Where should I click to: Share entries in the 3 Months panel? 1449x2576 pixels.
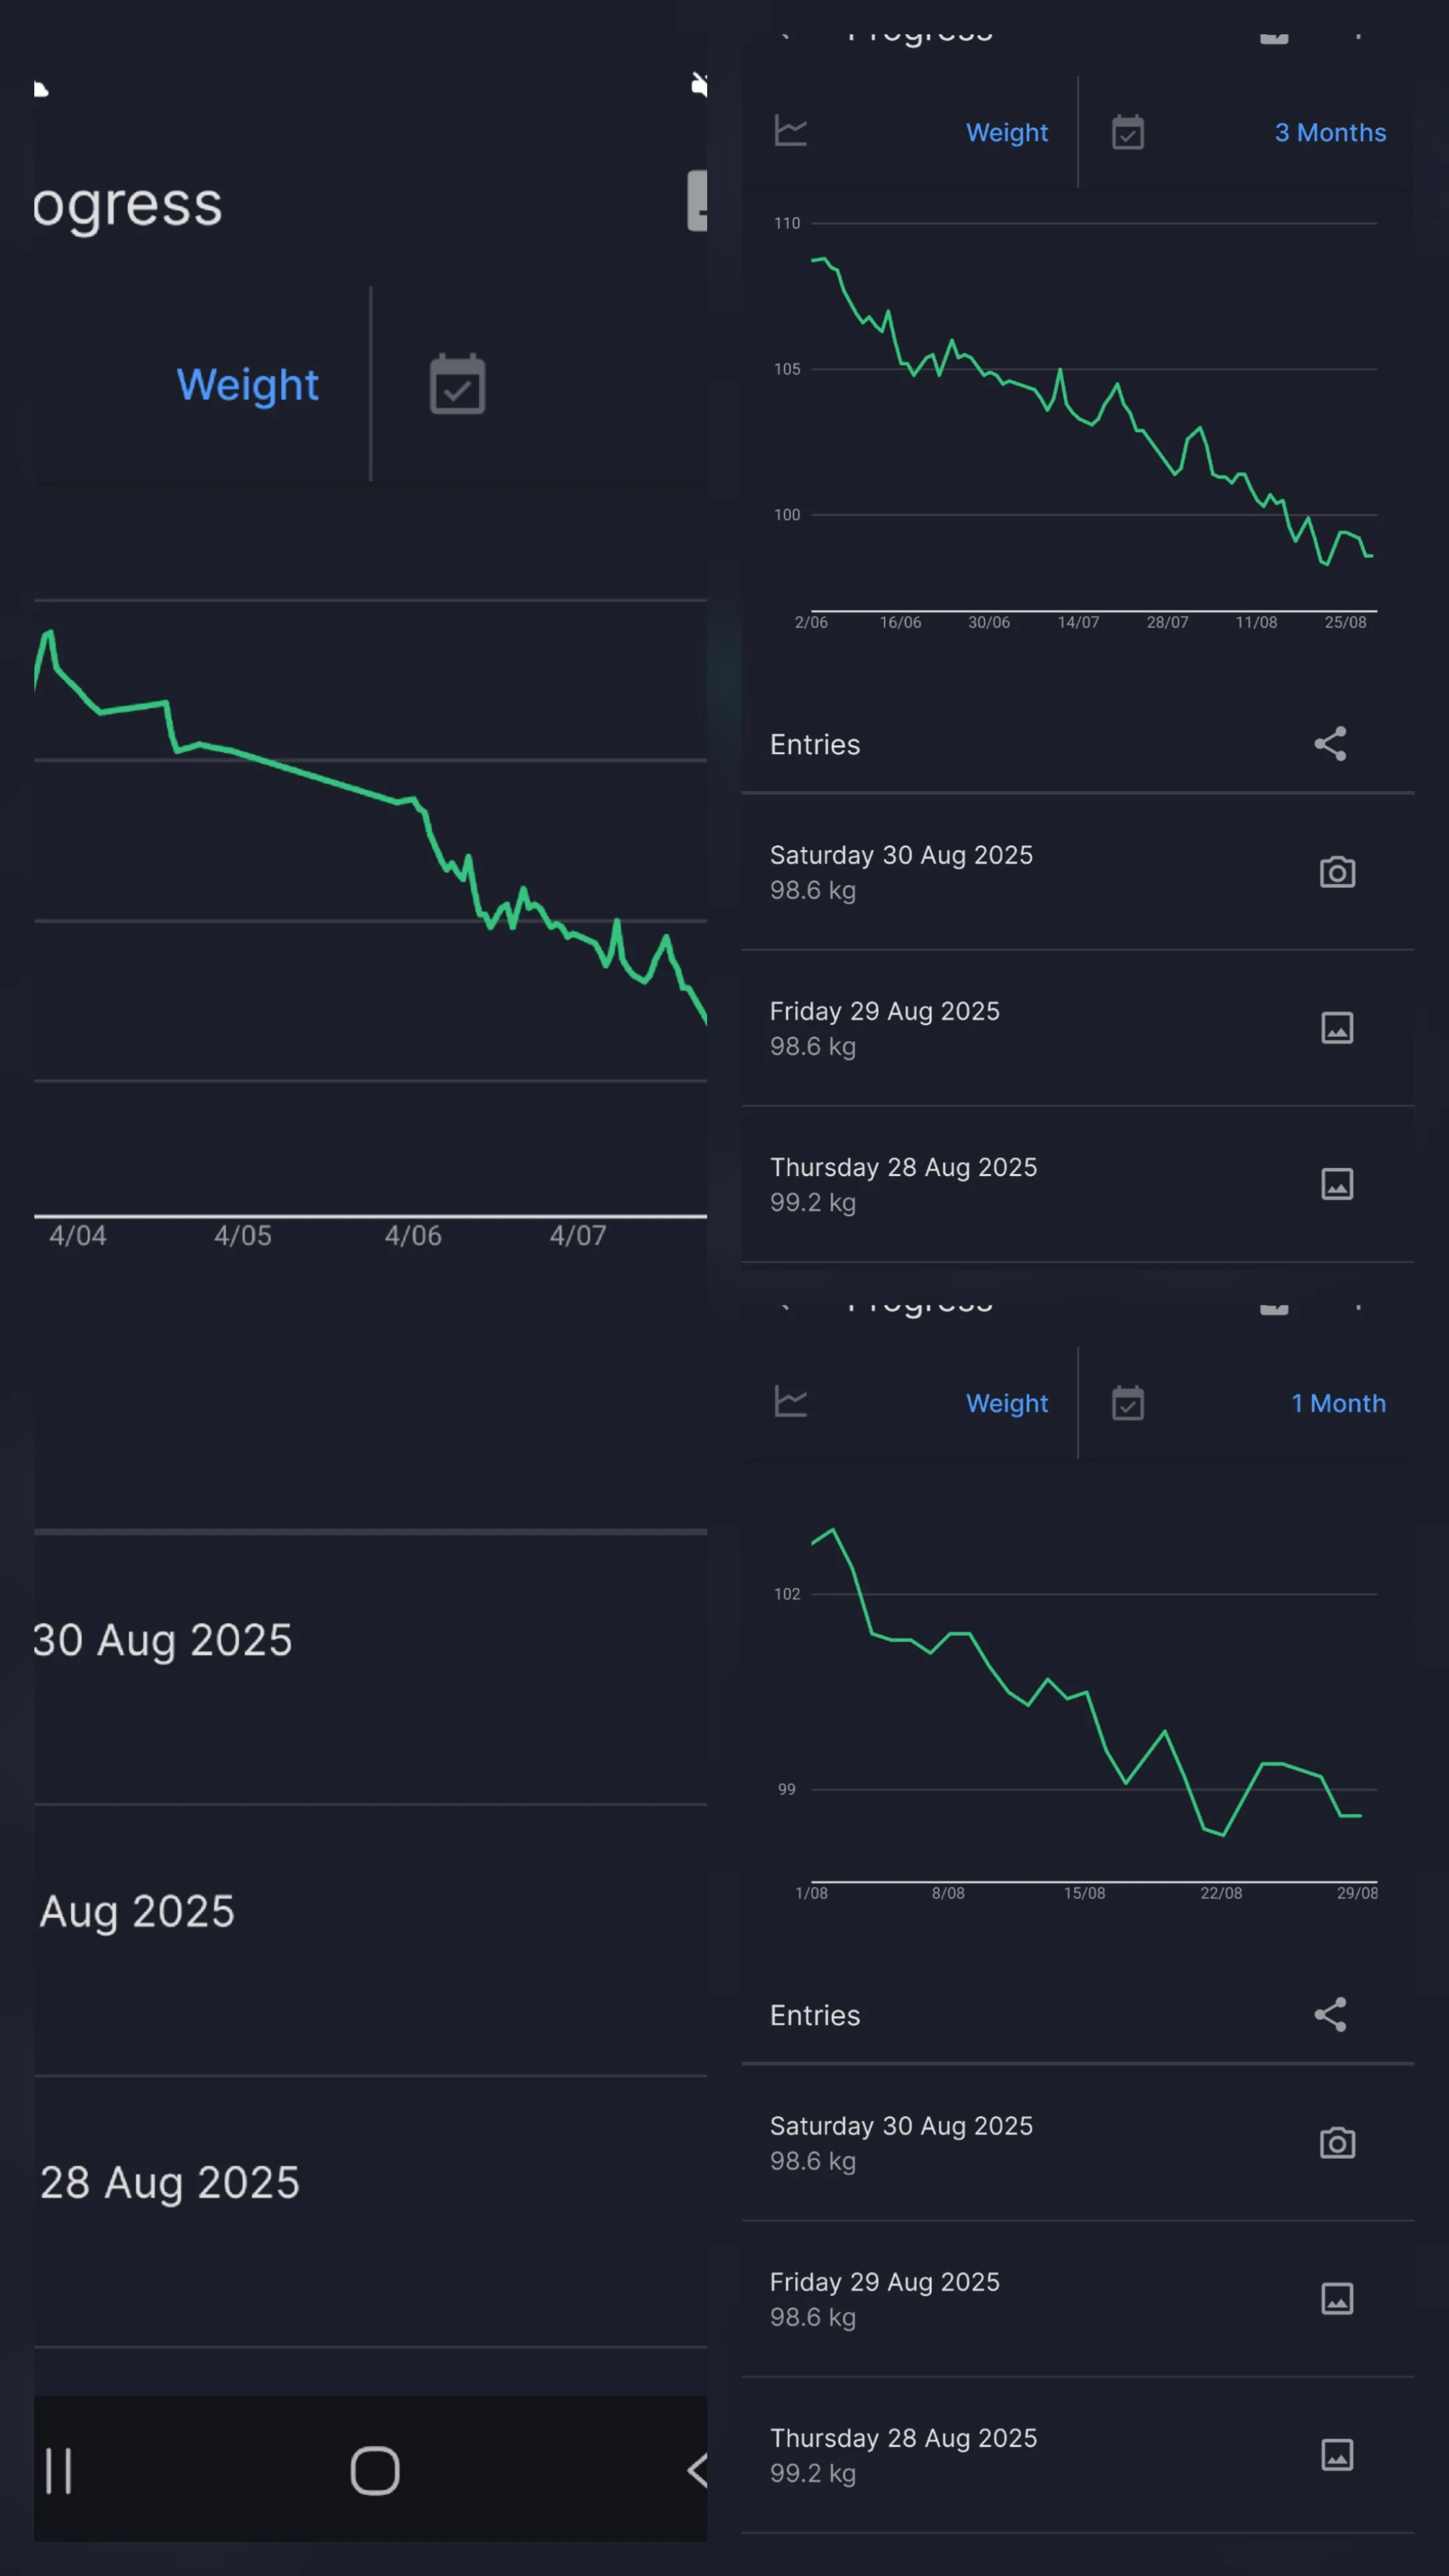point(1330,744)
